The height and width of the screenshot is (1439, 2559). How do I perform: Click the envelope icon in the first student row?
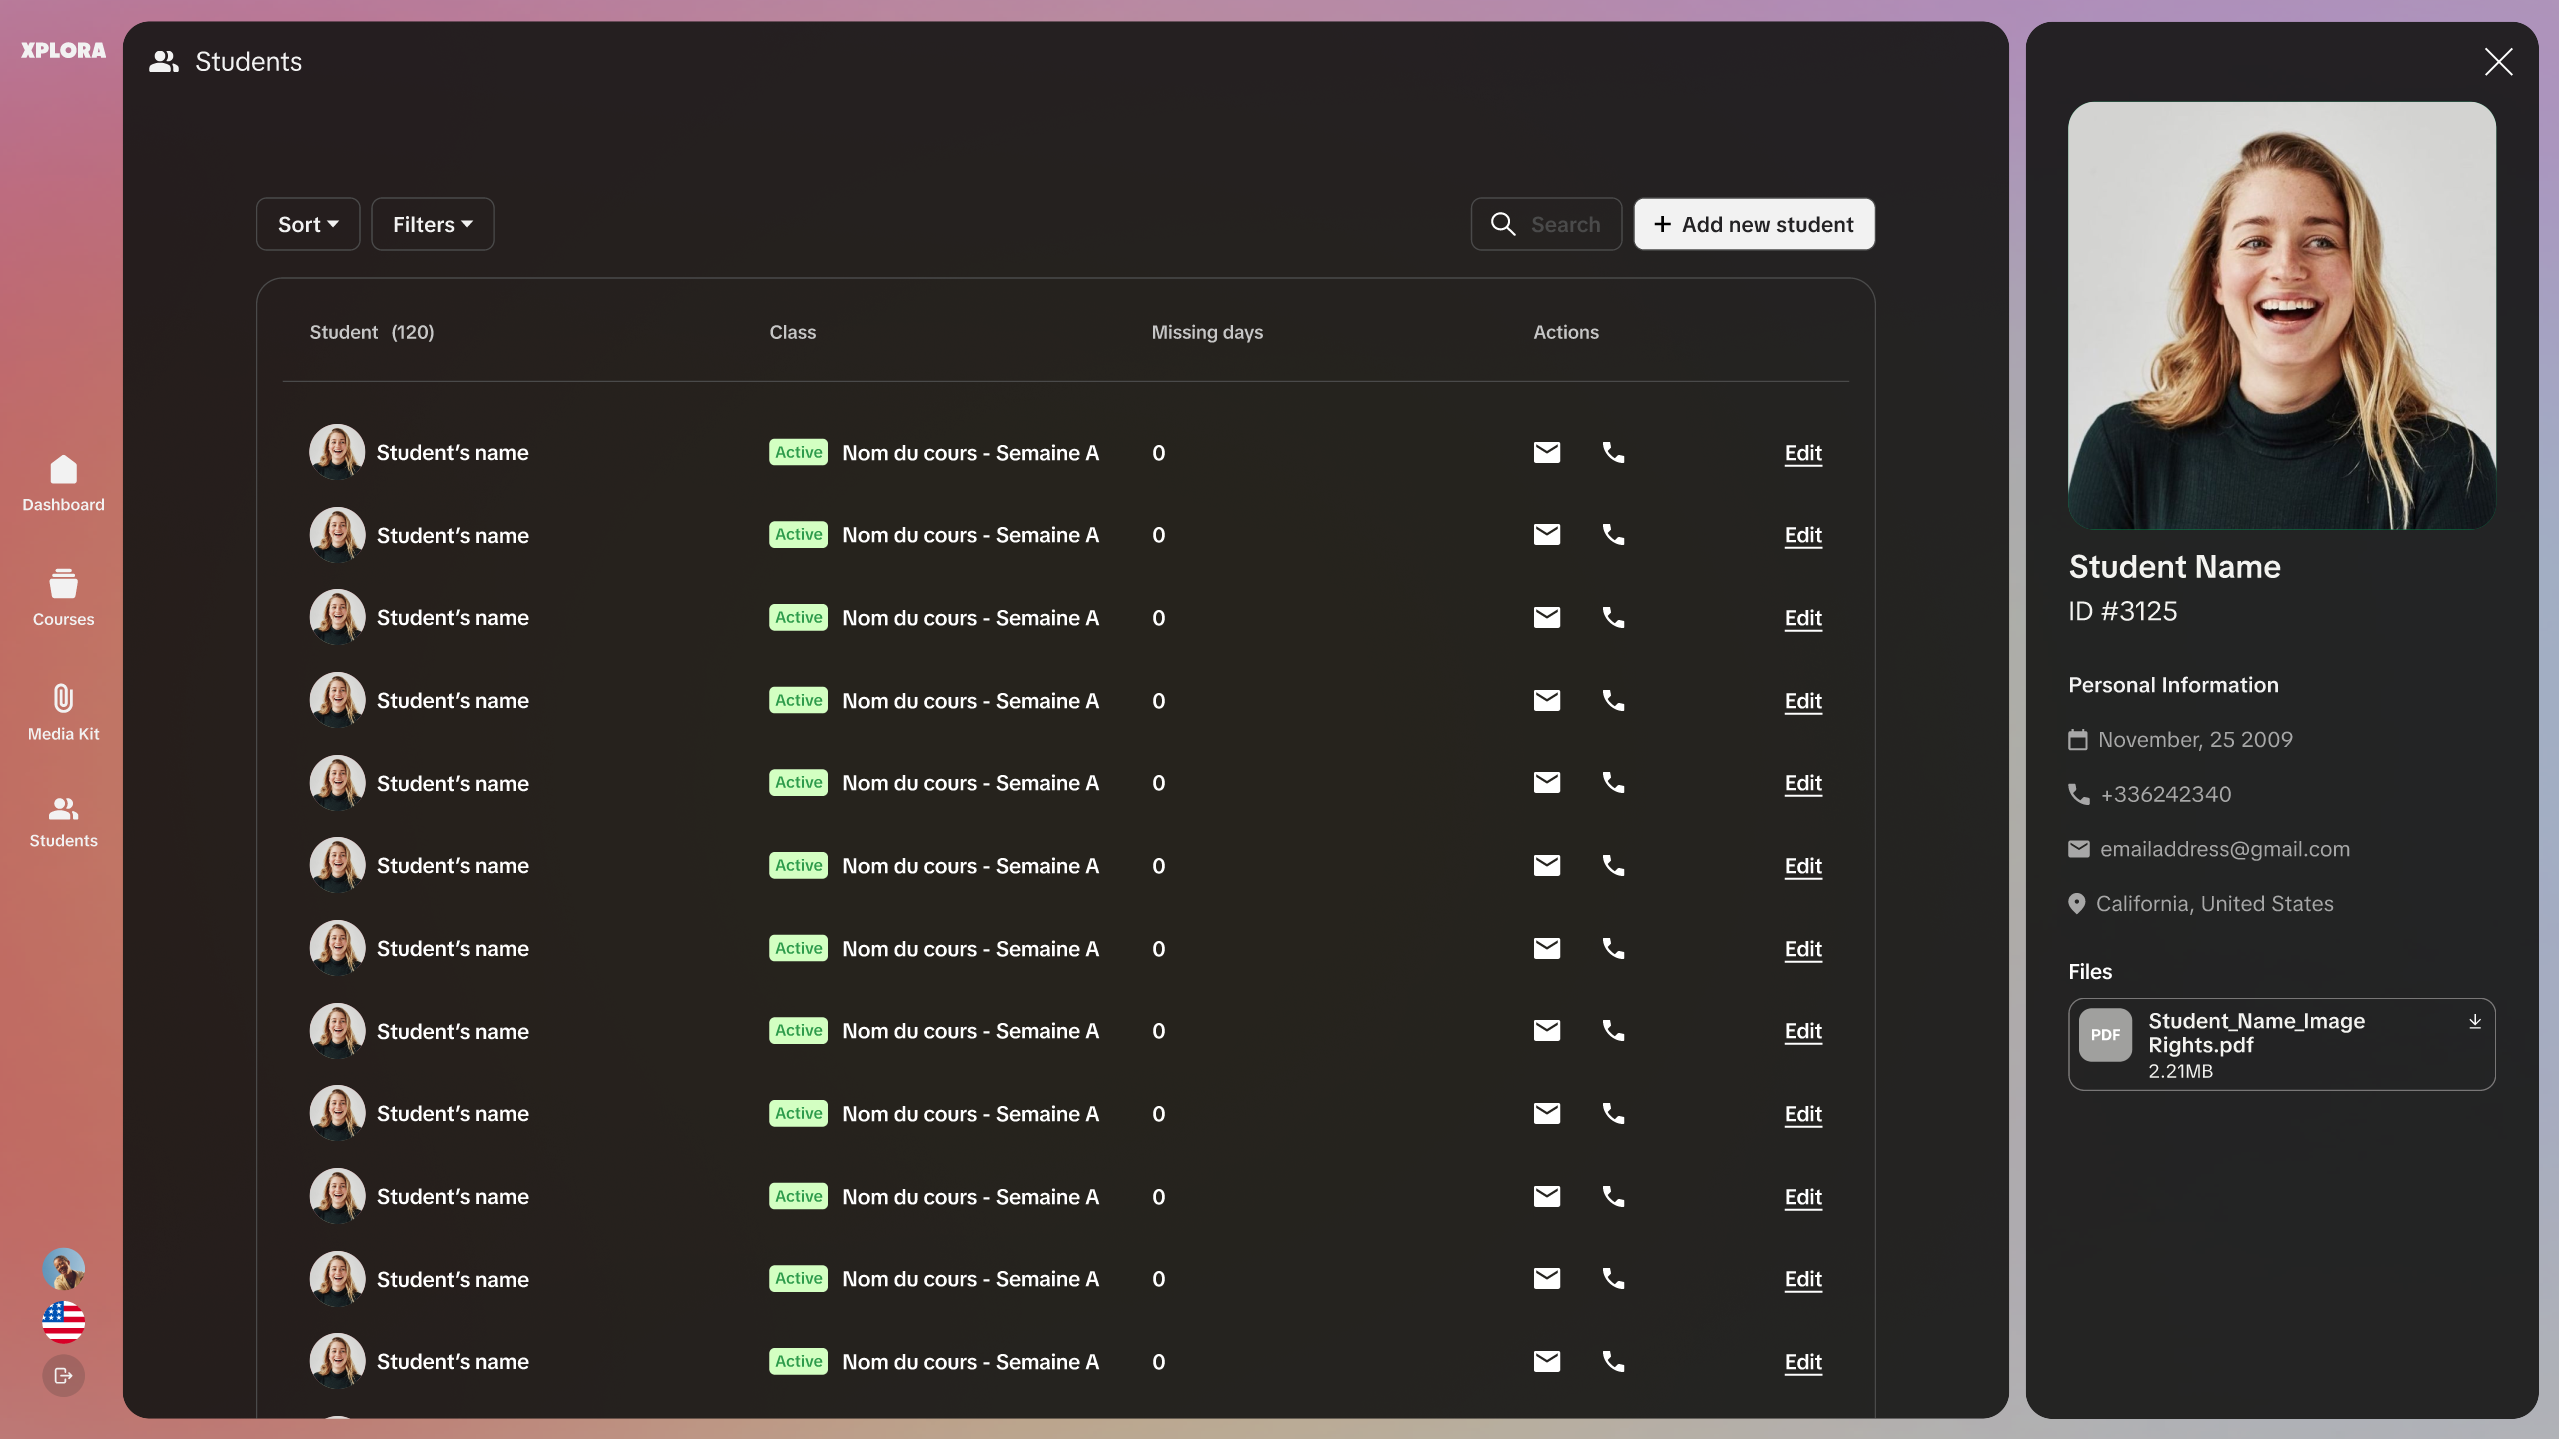coord(1547,452)
